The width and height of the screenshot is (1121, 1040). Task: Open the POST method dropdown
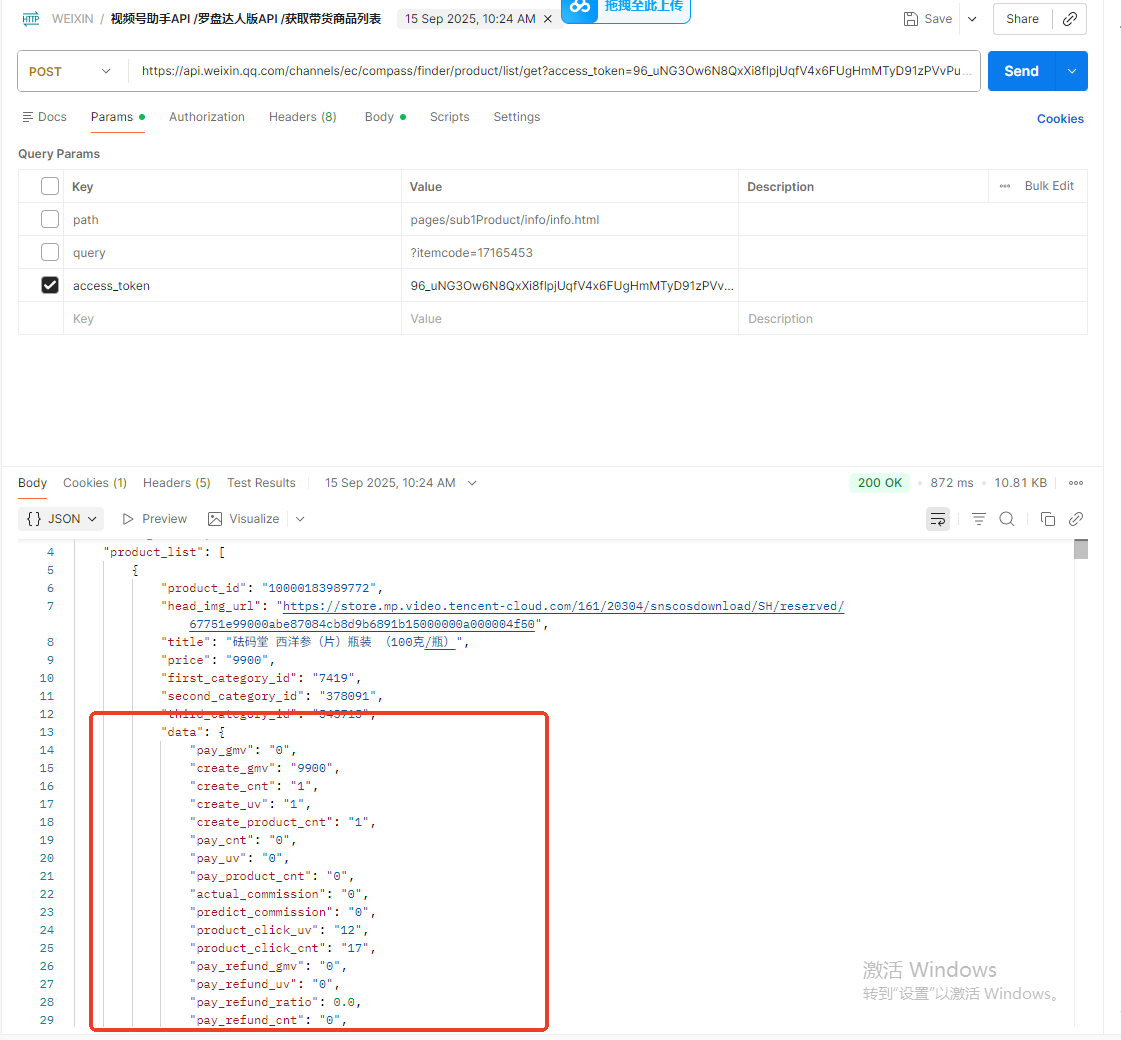[70, 71]
